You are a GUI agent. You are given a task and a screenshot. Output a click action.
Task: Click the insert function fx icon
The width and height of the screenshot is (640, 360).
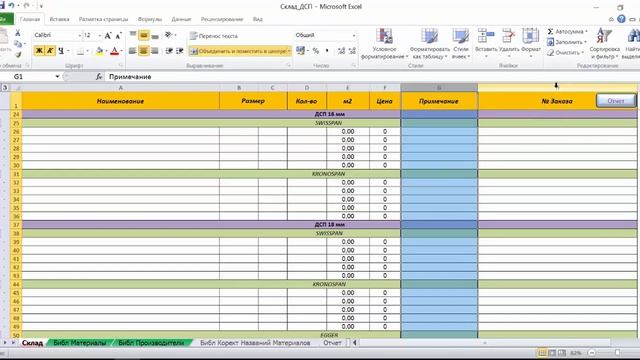[99, 76]
